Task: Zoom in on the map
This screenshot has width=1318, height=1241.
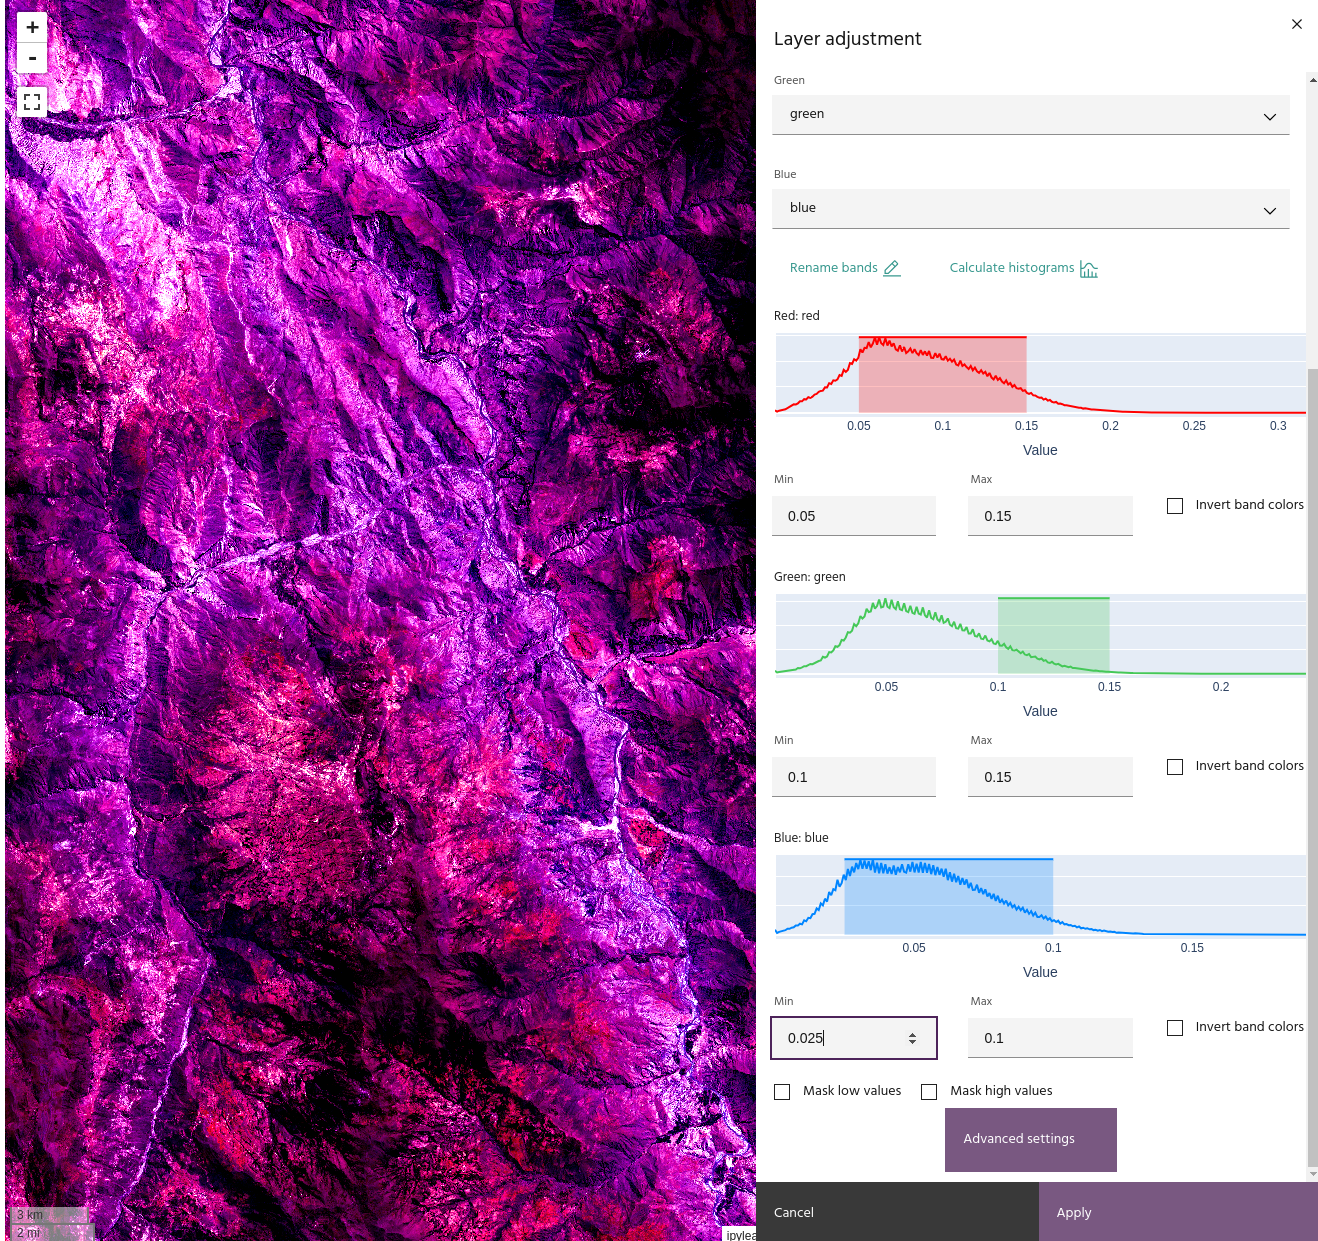Action: point(32,28)
